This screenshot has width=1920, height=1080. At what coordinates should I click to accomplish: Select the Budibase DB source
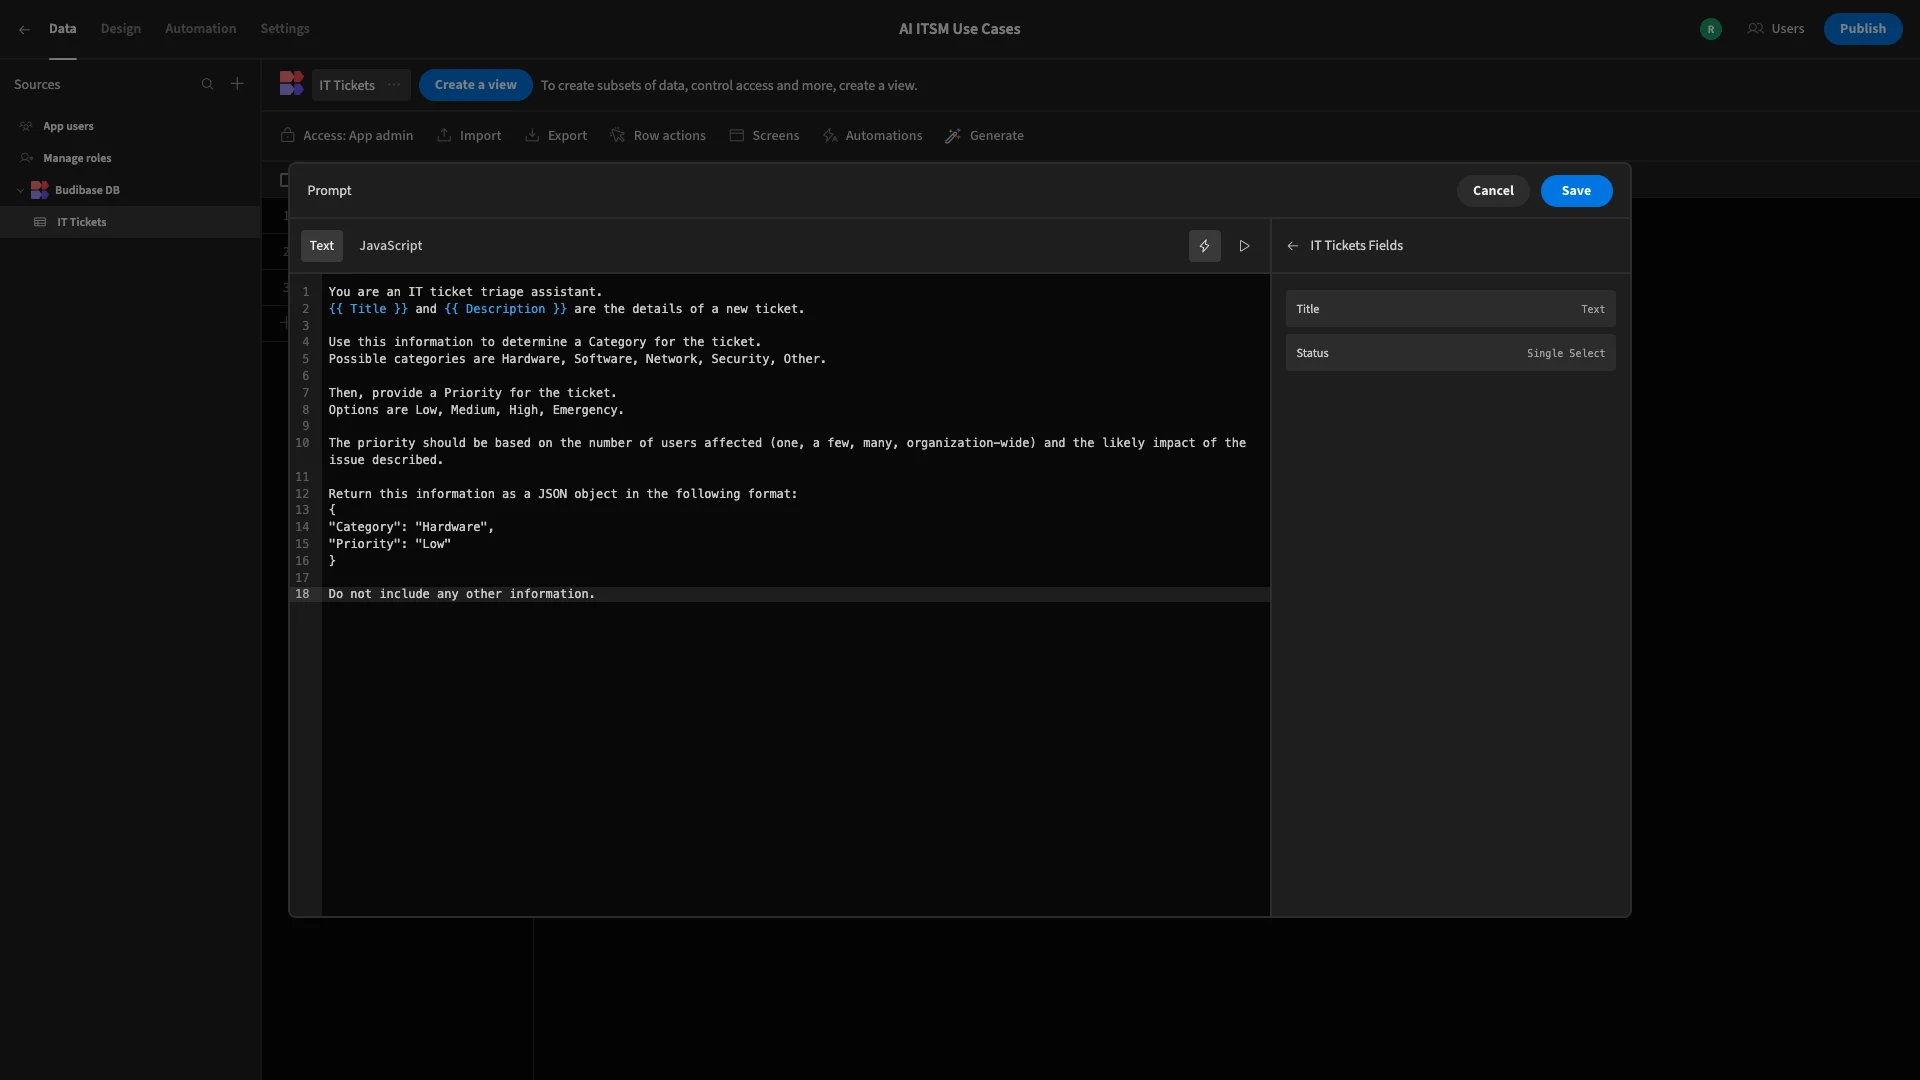pyautogui.click(x=87, y=190)
